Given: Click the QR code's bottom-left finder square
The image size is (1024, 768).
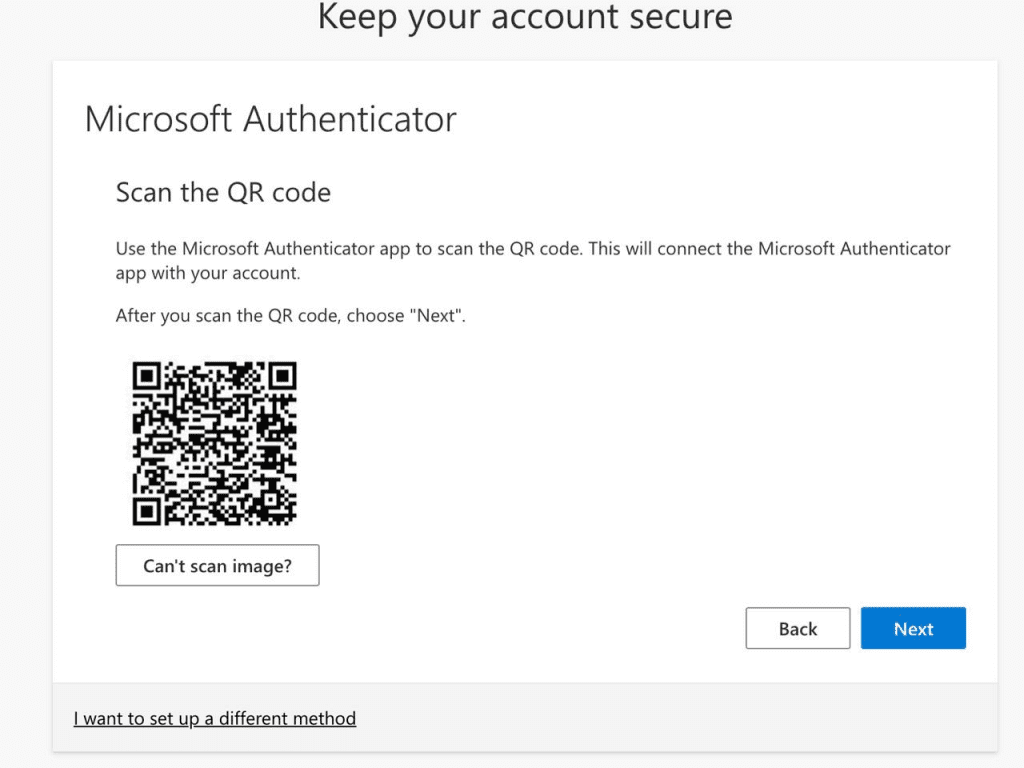Looking at the screenshot, I should (147, 511).
